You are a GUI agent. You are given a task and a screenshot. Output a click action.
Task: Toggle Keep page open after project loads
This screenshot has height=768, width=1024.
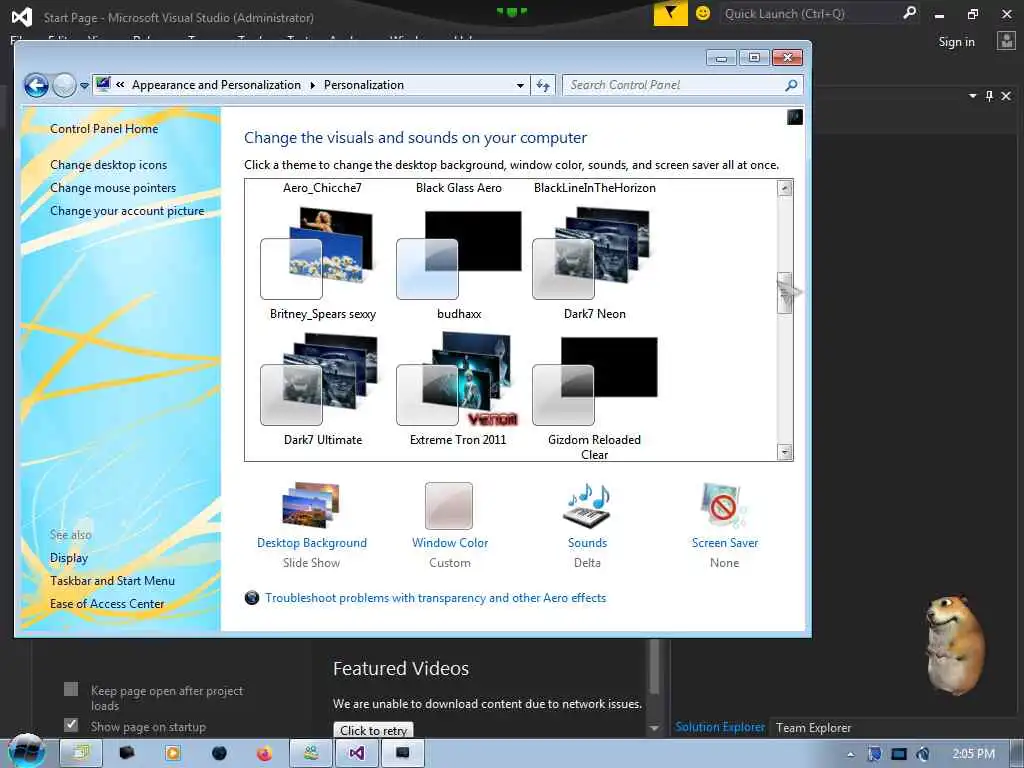pos(71,689)
